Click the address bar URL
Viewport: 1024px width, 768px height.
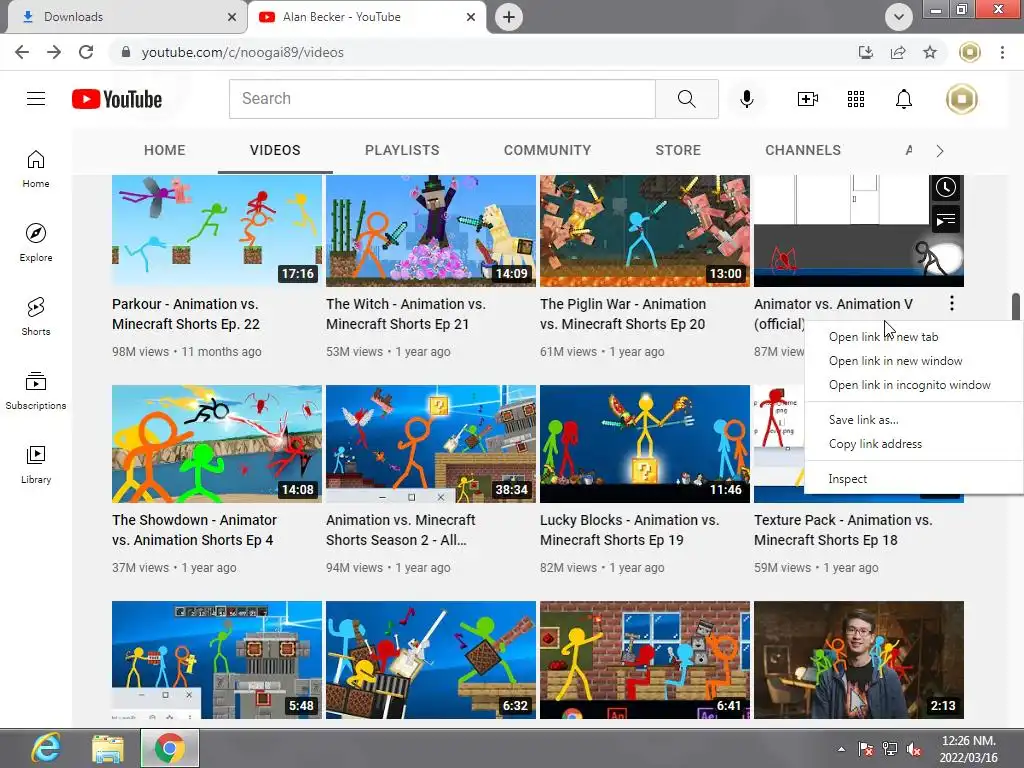pos(242,52)
